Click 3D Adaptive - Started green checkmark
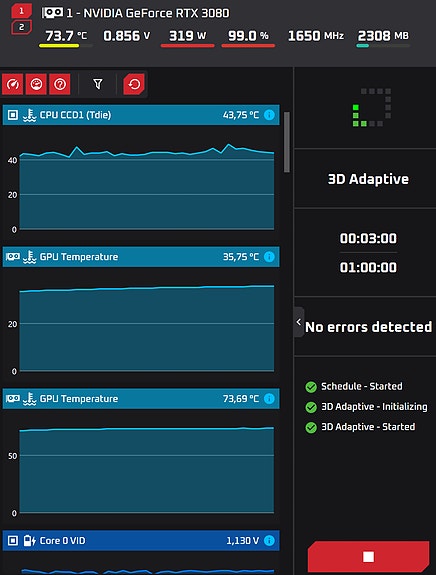Viewport: 436px width, 575px height. (311, 427)
